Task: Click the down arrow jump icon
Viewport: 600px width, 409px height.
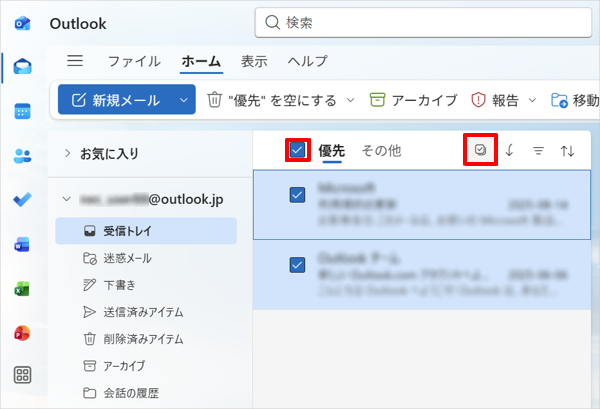Action: tap(509, 150)
